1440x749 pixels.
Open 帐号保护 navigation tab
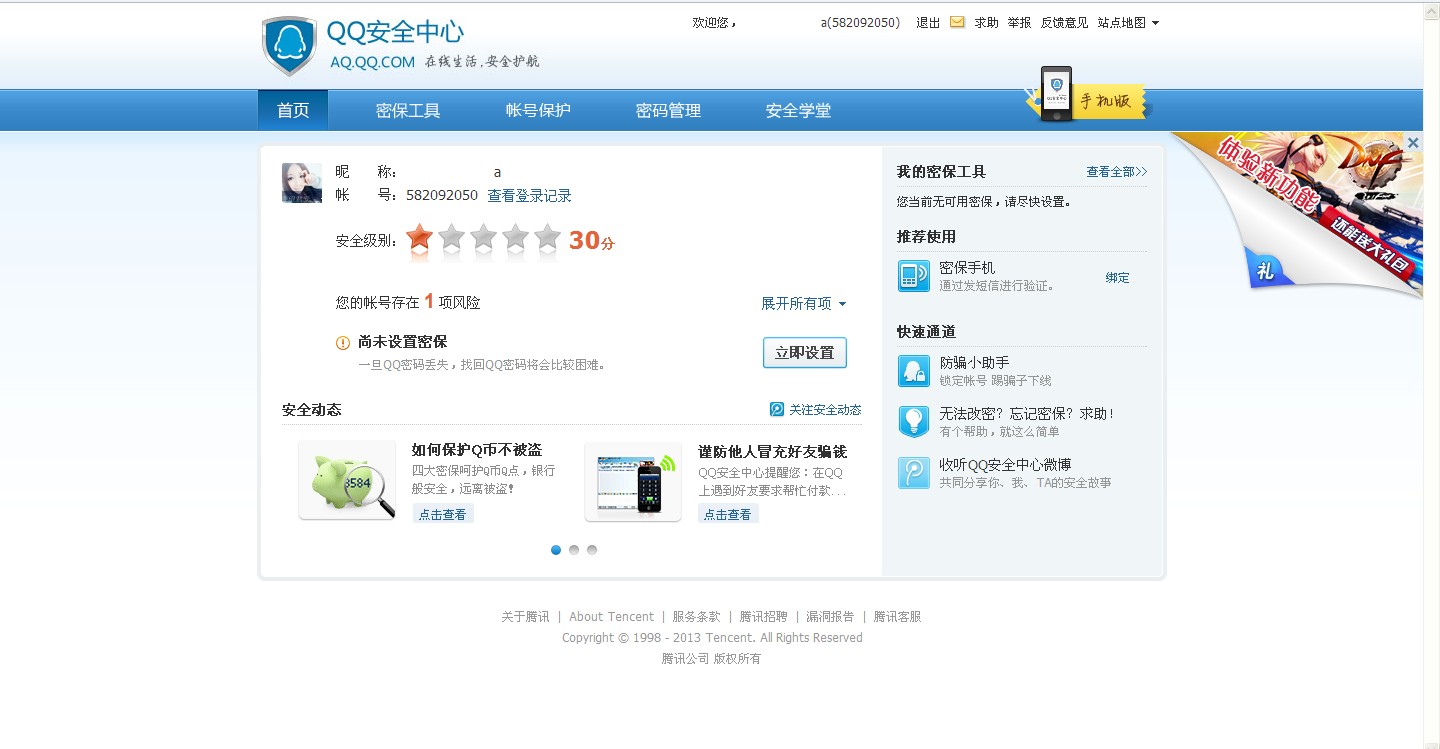[x=538, y=110]
